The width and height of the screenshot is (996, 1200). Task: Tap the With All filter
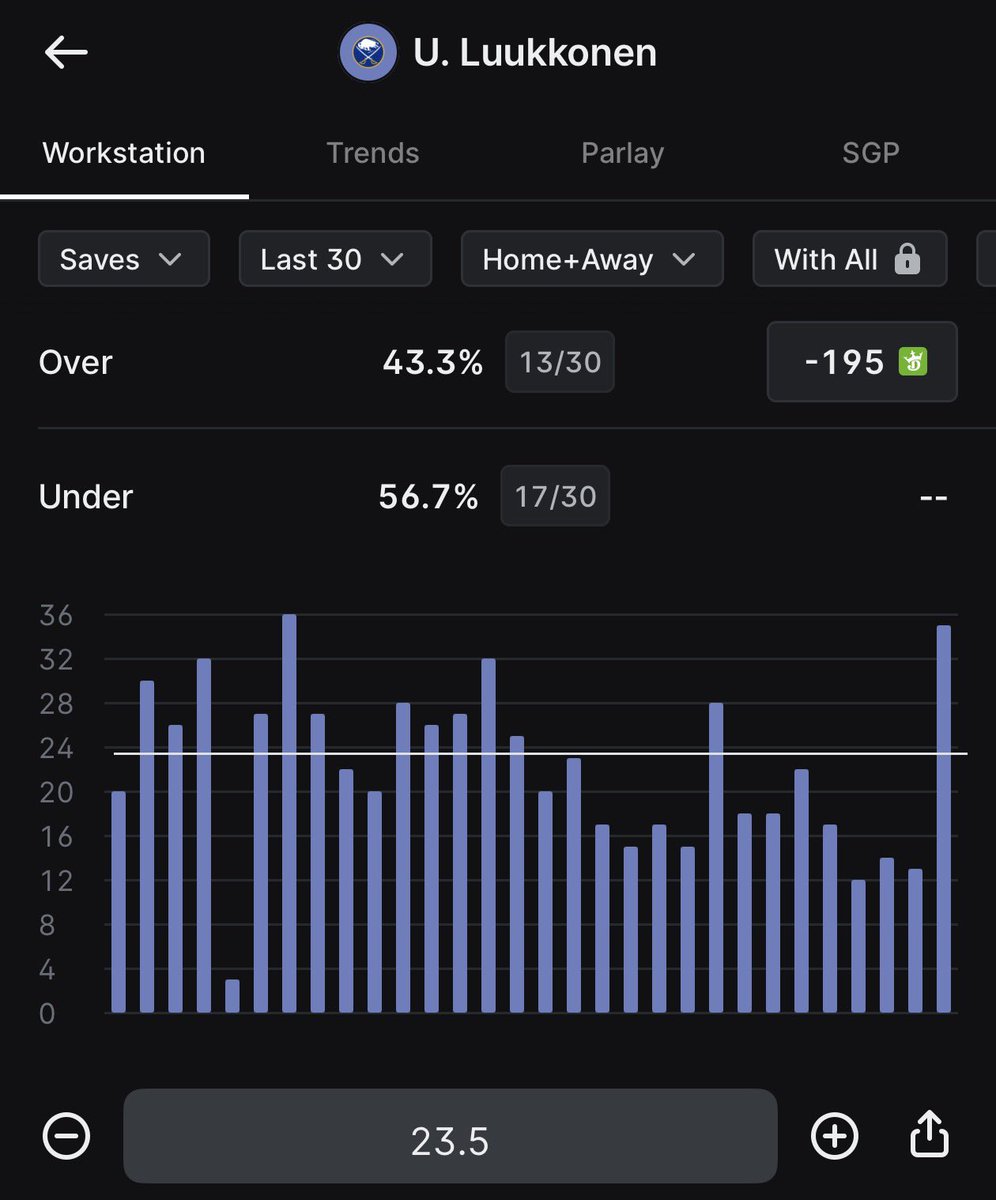point(850,259)
